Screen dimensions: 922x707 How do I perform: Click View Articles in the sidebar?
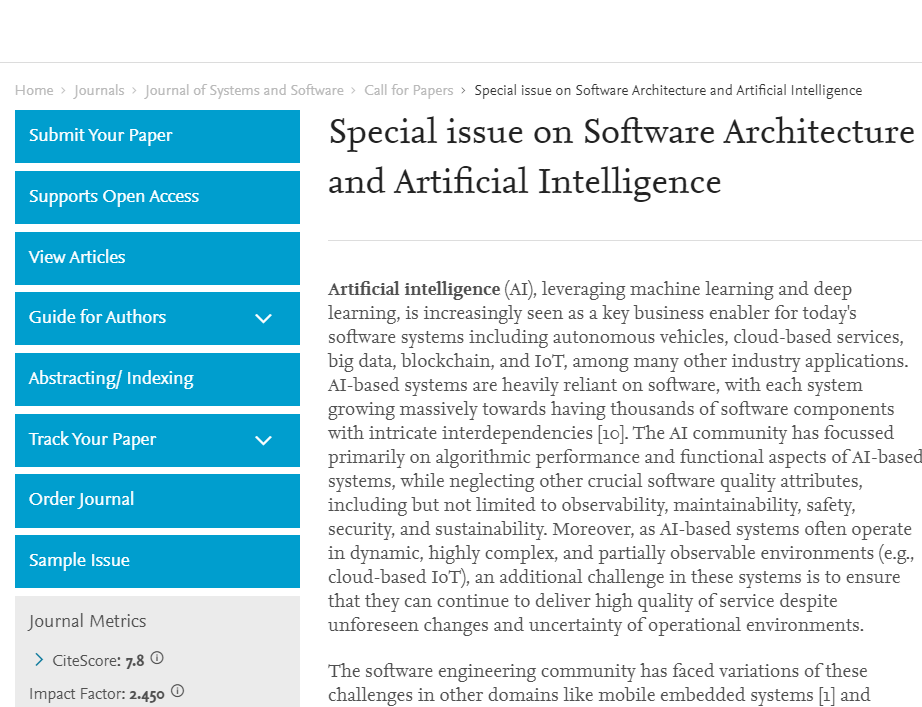pos(77,257)
